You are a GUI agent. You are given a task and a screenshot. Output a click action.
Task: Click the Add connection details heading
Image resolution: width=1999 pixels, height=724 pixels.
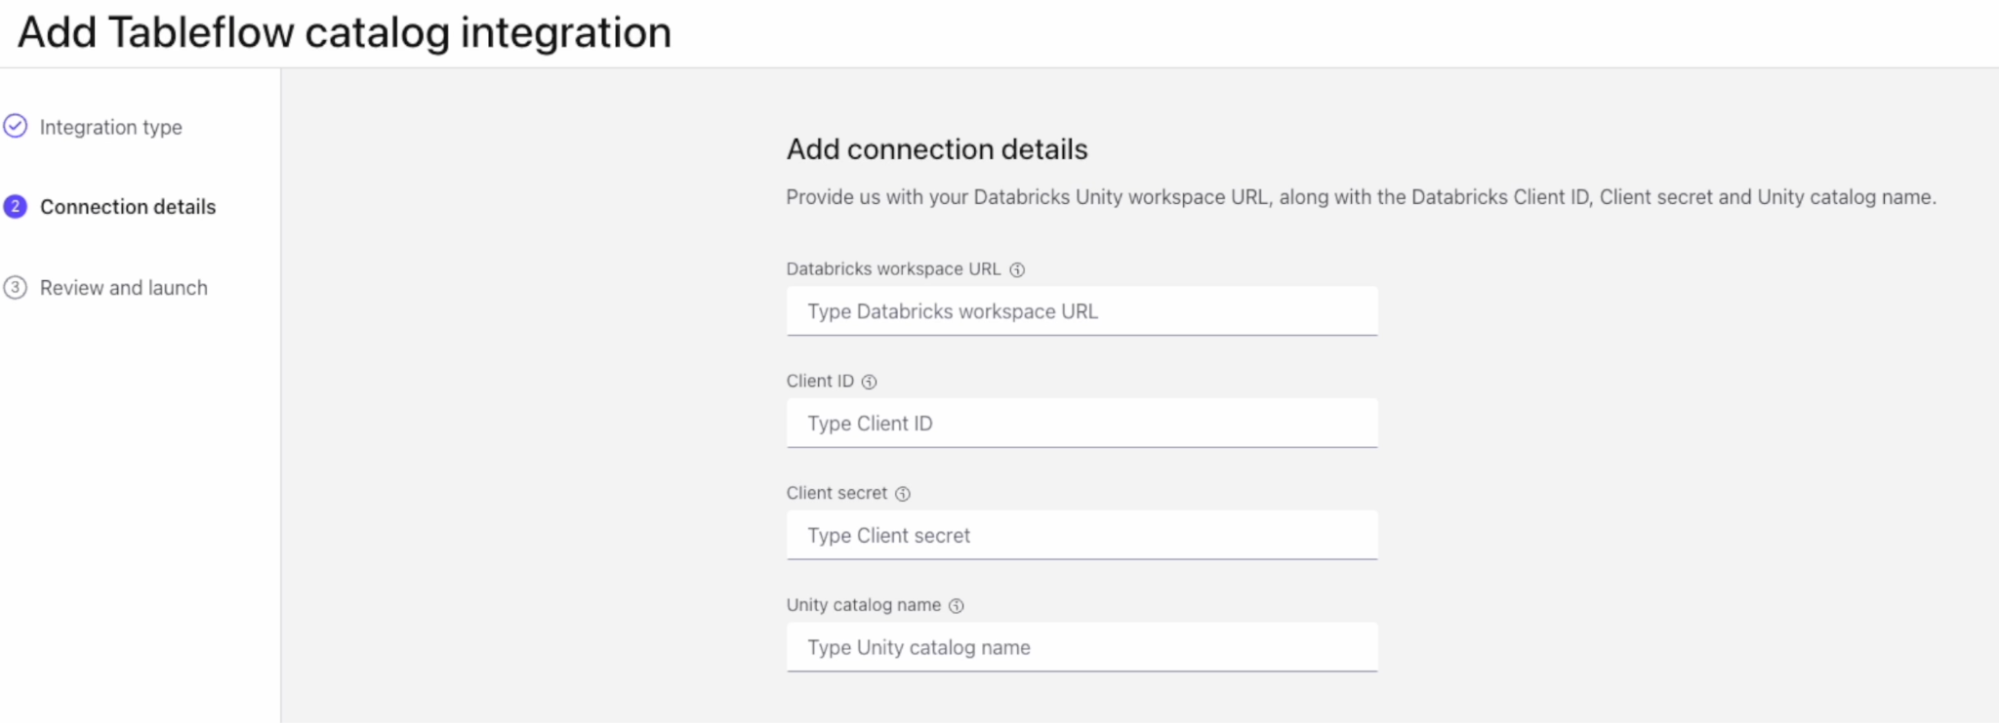[937, 149]
